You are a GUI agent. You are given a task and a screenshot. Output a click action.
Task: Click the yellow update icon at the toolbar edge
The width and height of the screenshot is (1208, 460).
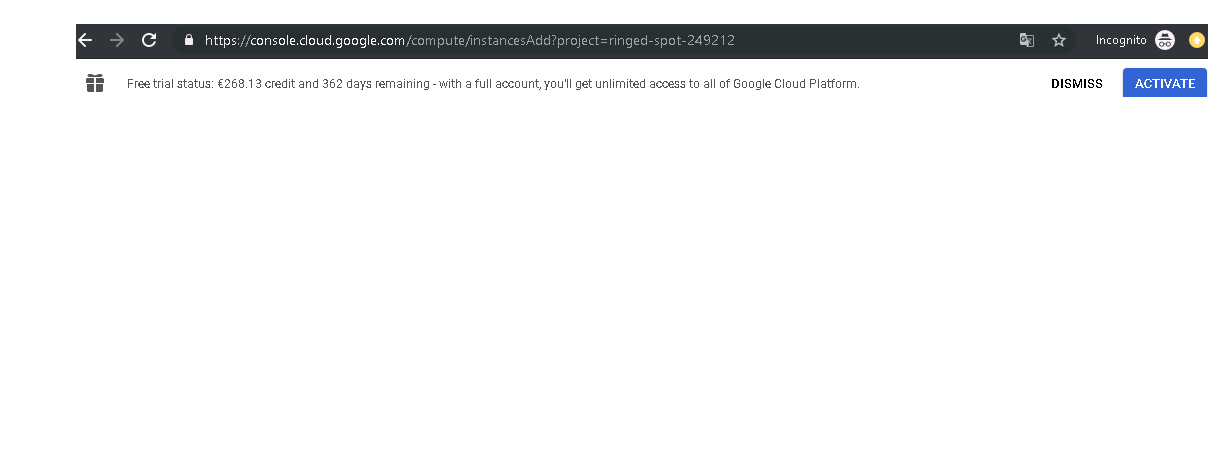click(1197, 40)
